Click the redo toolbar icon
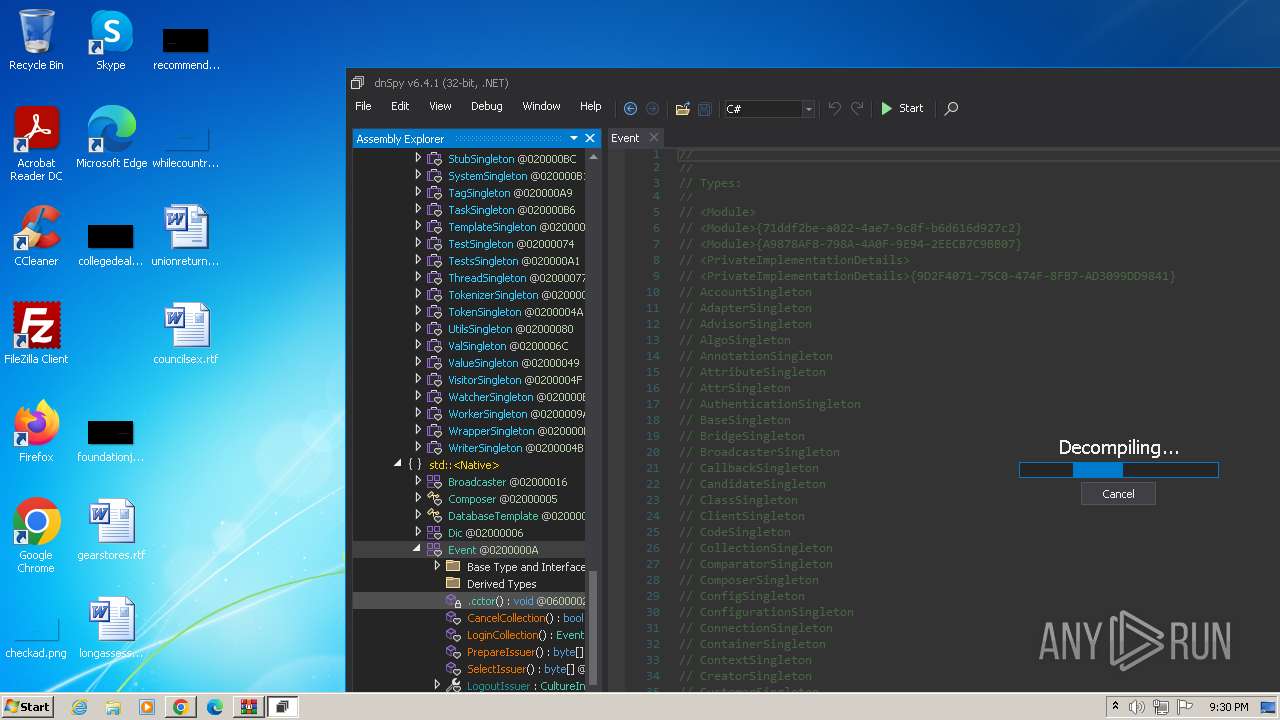Viewport: 1280px width, 720px height. 857,108
